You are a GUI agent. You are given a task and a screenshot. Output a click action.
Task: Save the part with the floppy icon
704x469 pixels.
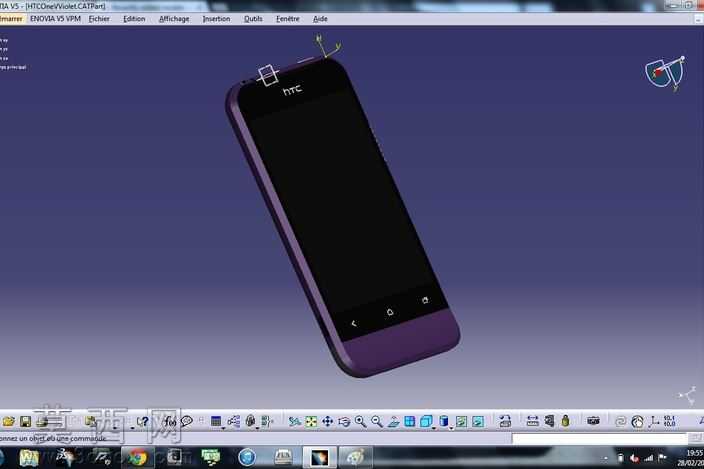pos(25,421)
